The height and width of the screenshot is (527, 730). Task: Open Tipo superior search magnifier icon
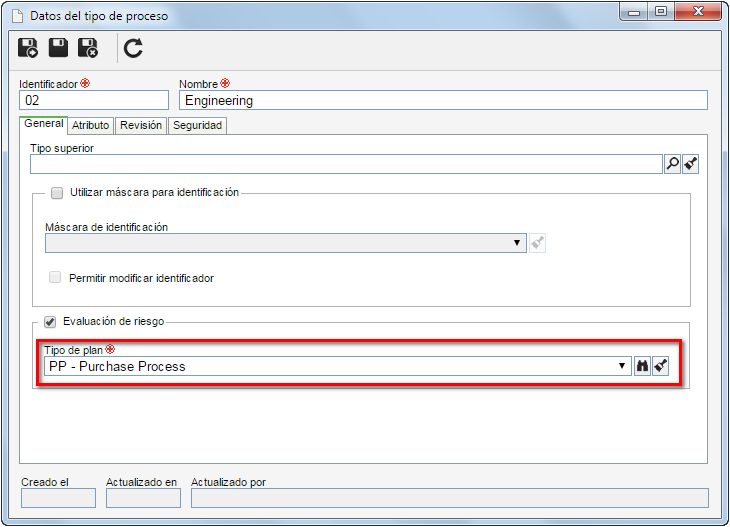pos(673,164)
